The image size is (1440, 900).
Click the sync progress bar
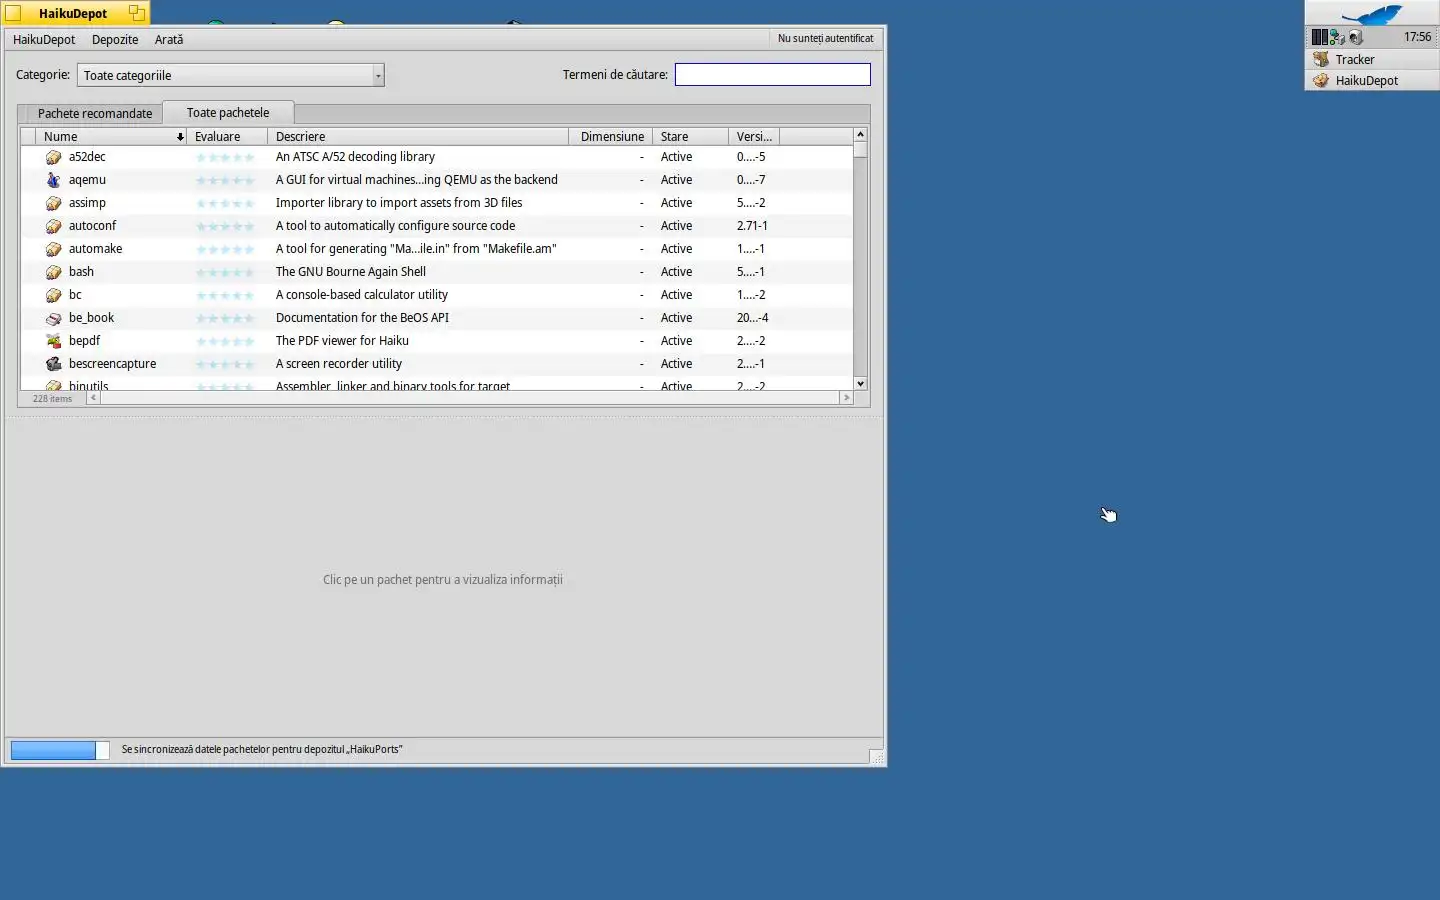point(59,750)
